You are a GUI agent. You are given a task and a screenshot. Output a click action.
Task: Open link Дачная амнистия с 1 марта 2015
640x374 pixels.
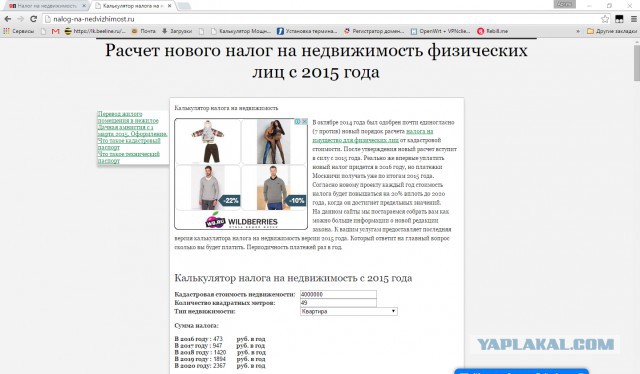(x=132, y=131)
